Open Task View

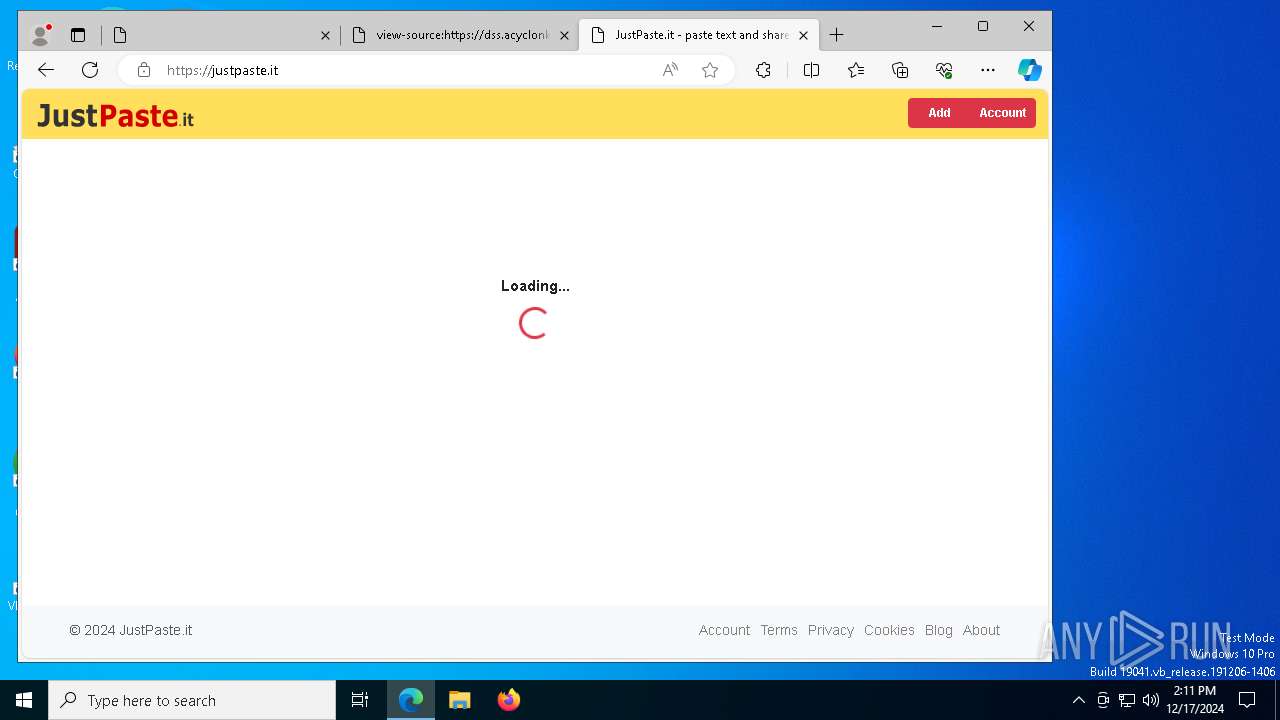[360, 700]
